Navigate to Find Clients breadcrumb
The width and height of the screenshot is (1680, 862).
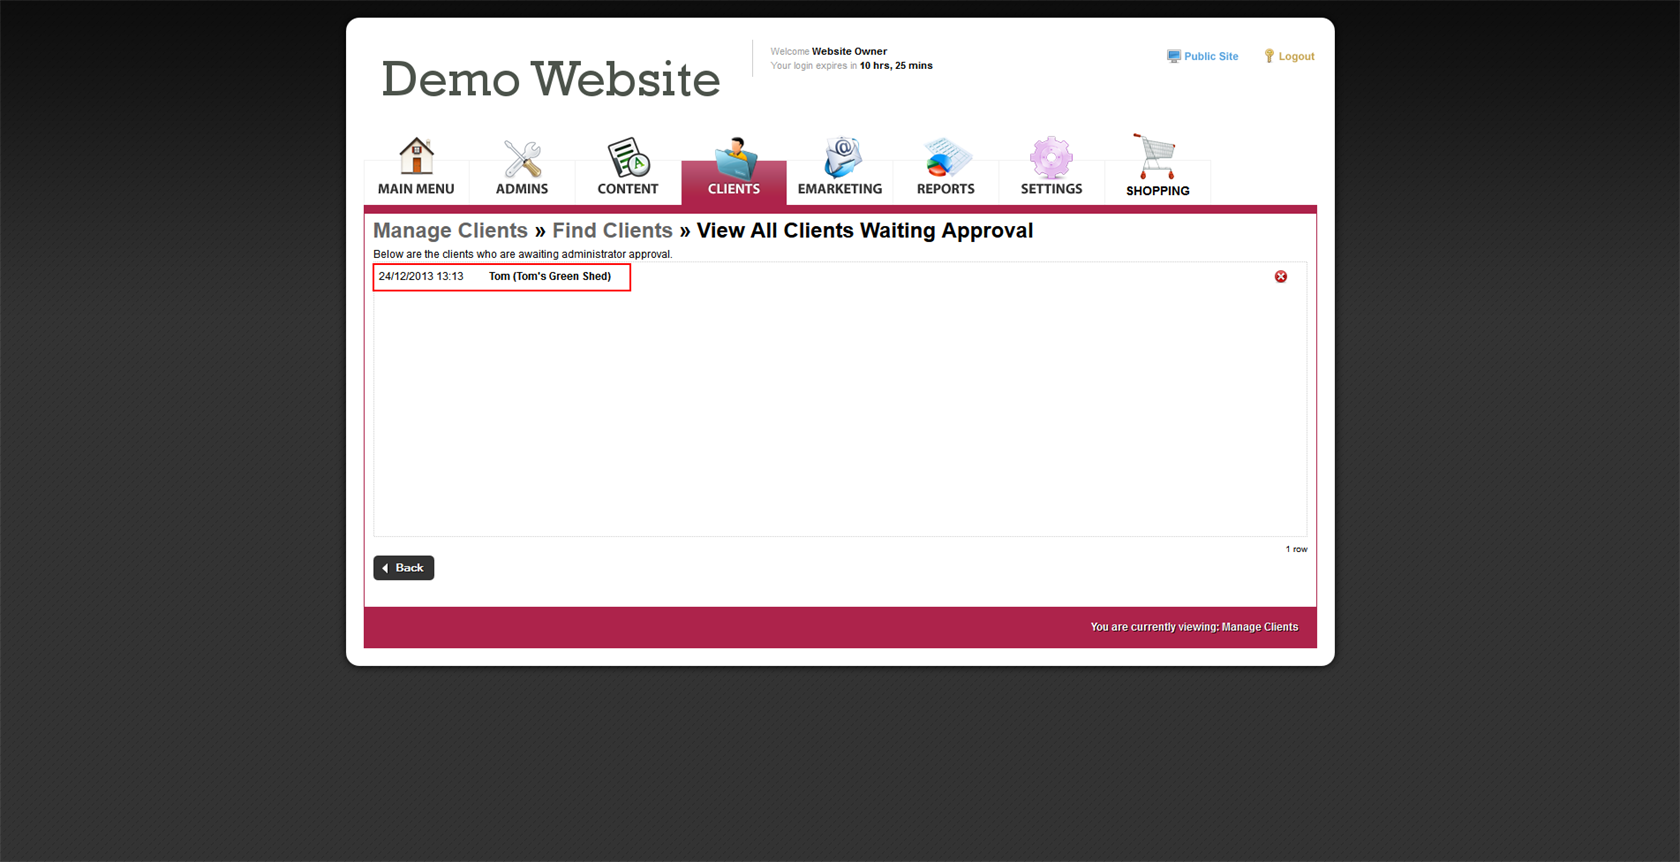point(612,231)
